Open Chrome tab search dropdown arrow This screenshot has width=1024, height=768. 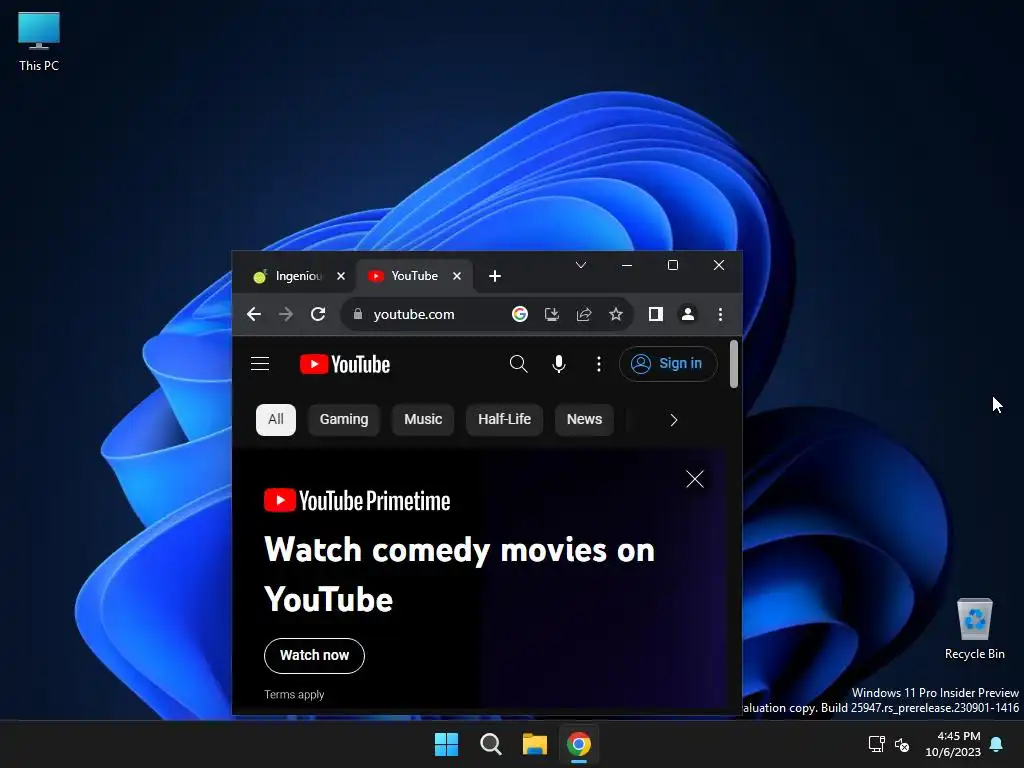(x=581, y=265)
